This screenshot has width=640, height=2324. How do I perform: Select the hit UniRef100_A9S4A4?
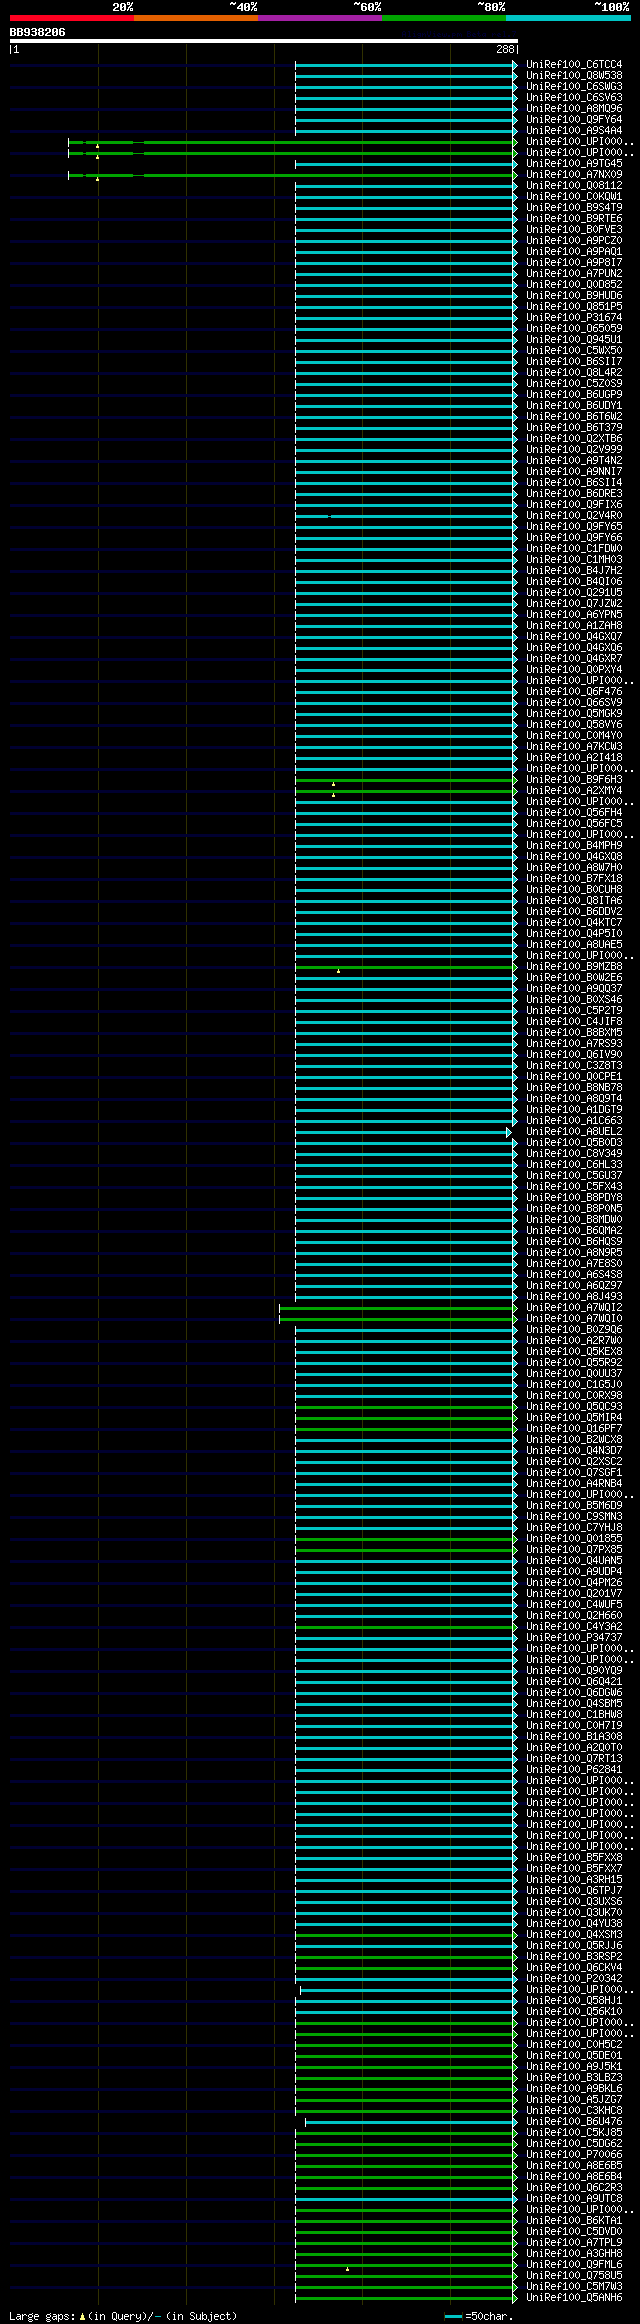point(574,131)
